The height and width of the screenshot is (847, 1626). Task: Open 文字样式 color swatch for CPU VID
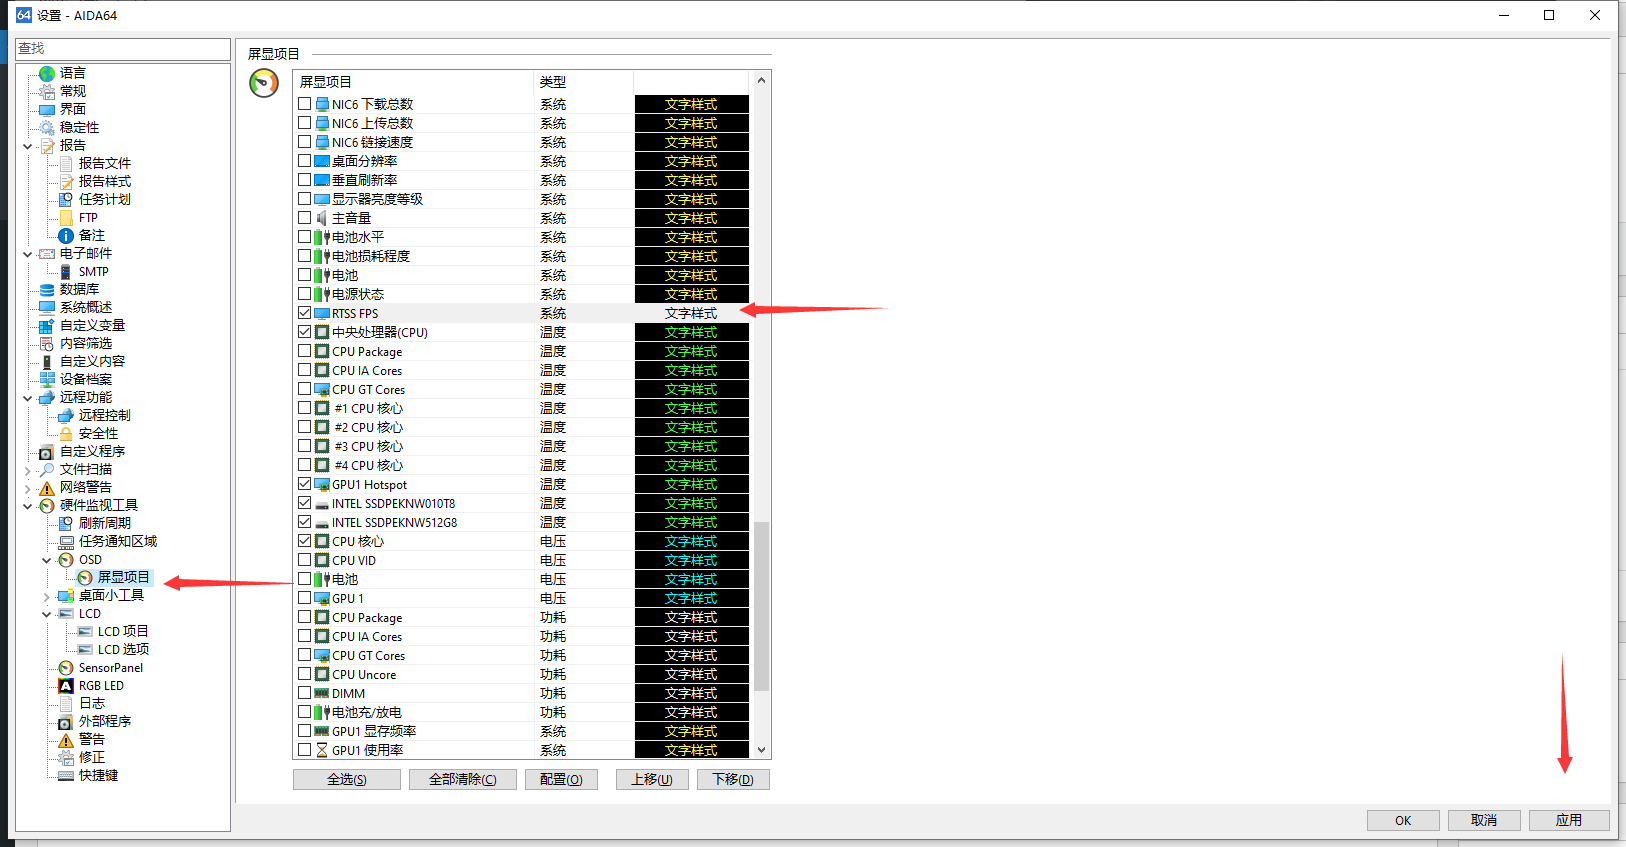tap(691, 560)
